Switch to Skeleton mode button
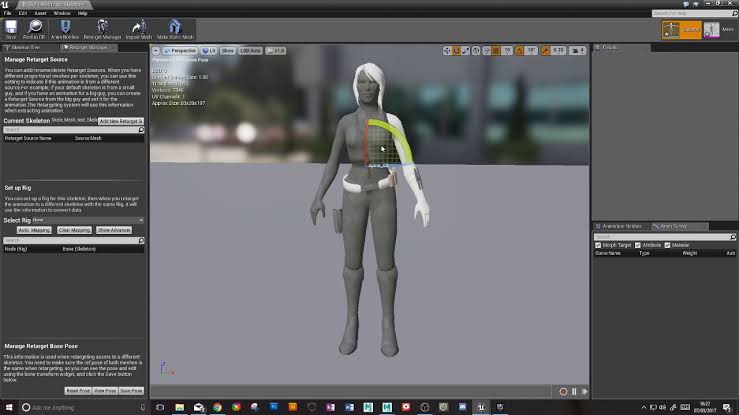The height and width of the screenshot is (415, 739). click(682, 29)
